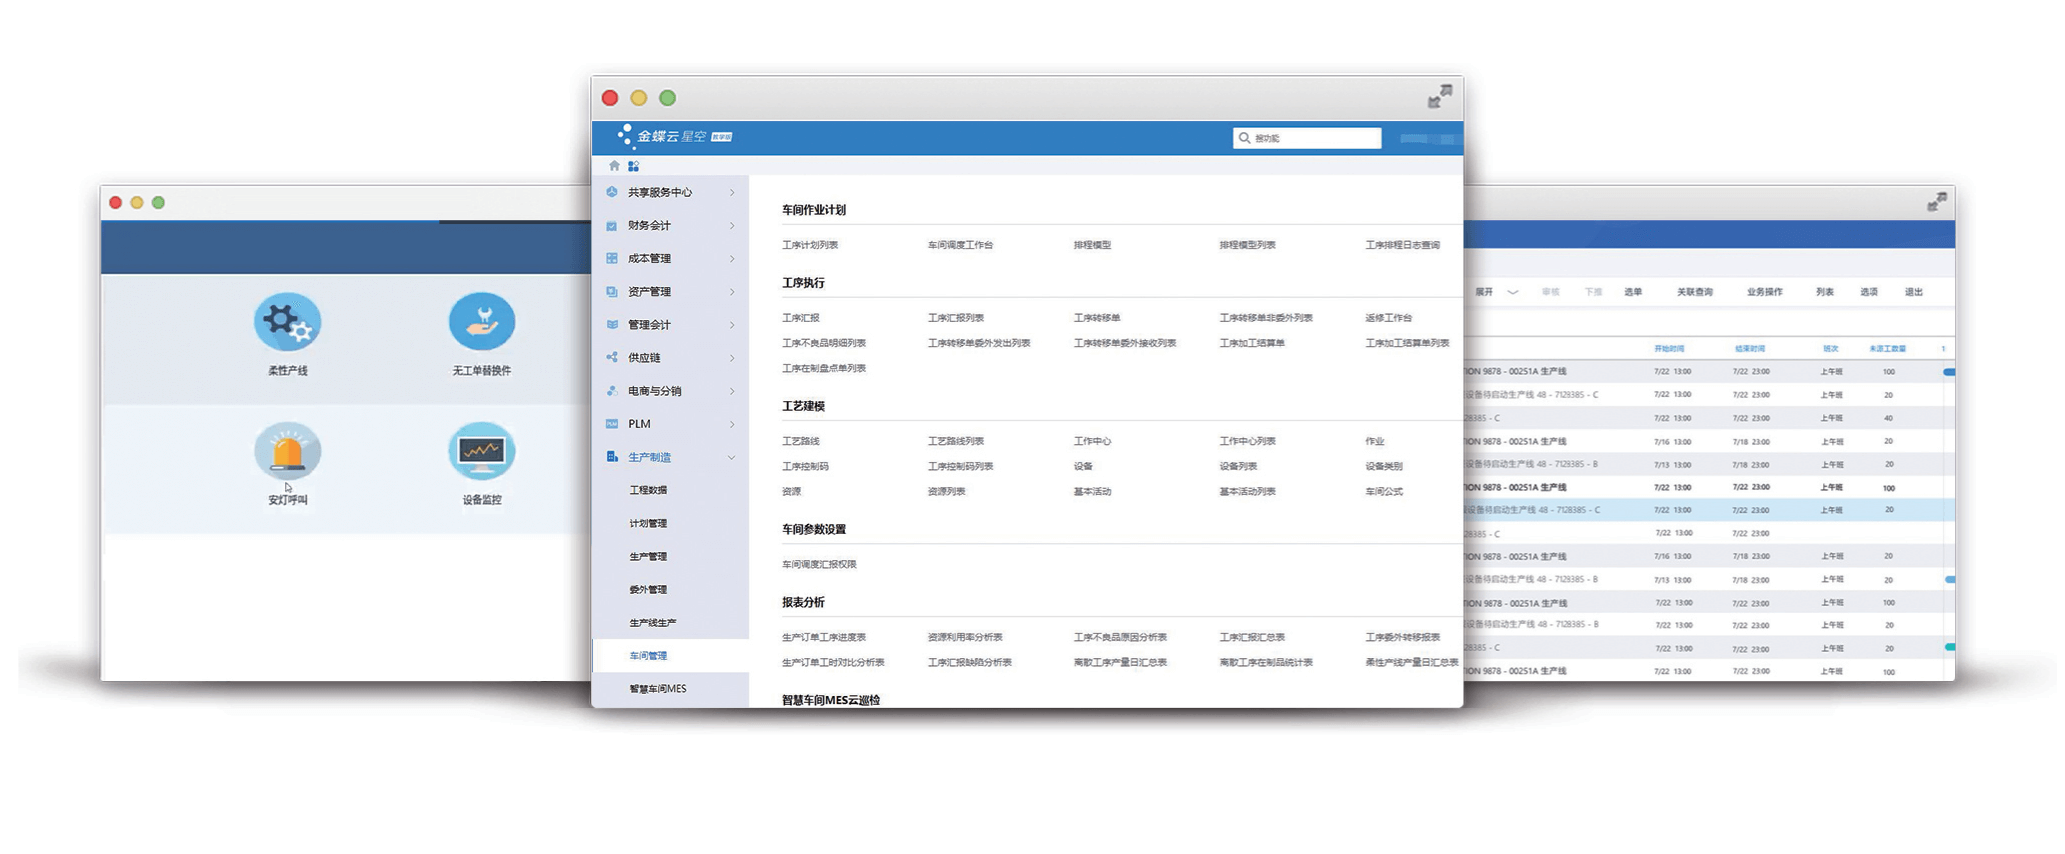
Task: Open the 展开 dropdown arrow in toolbar
Action: click(x=1512, y=292)
